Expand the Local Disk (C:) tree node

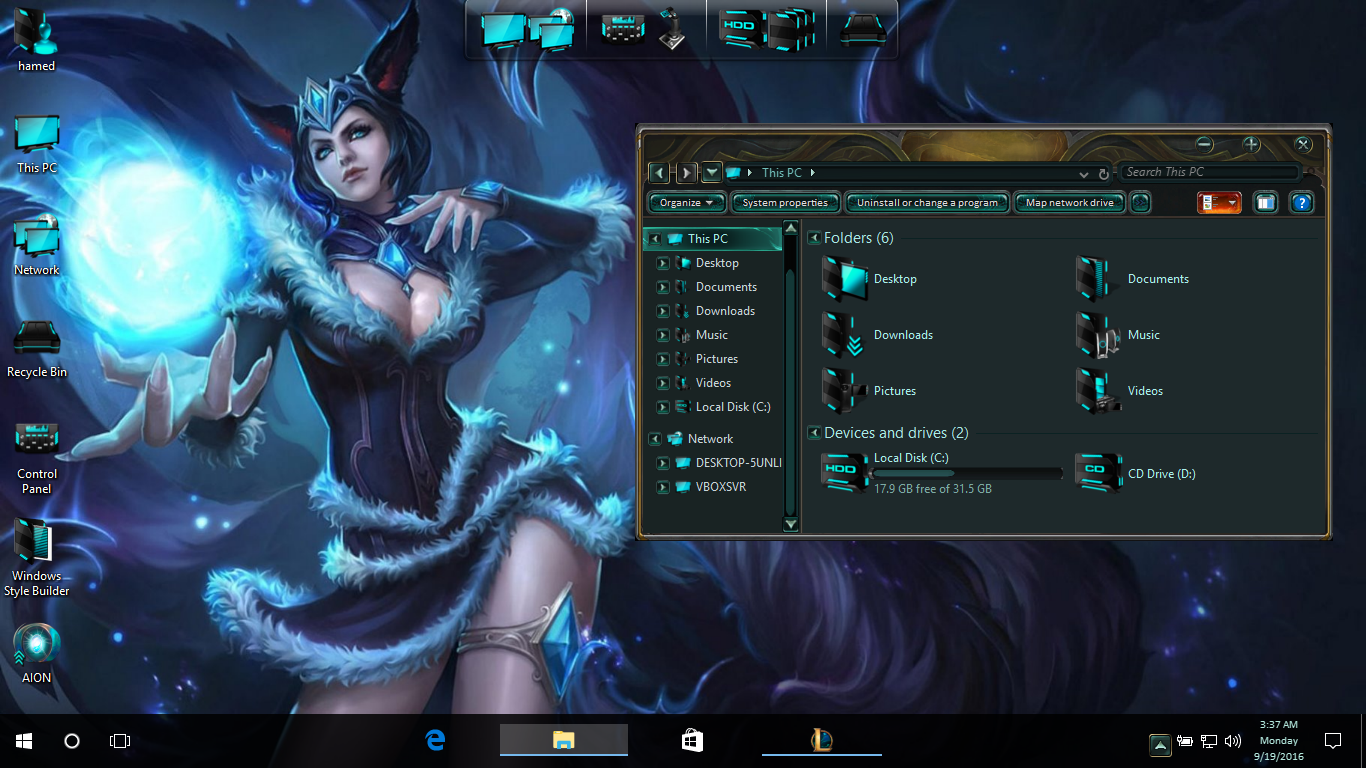pyautogui.click(x=662, y=407)
